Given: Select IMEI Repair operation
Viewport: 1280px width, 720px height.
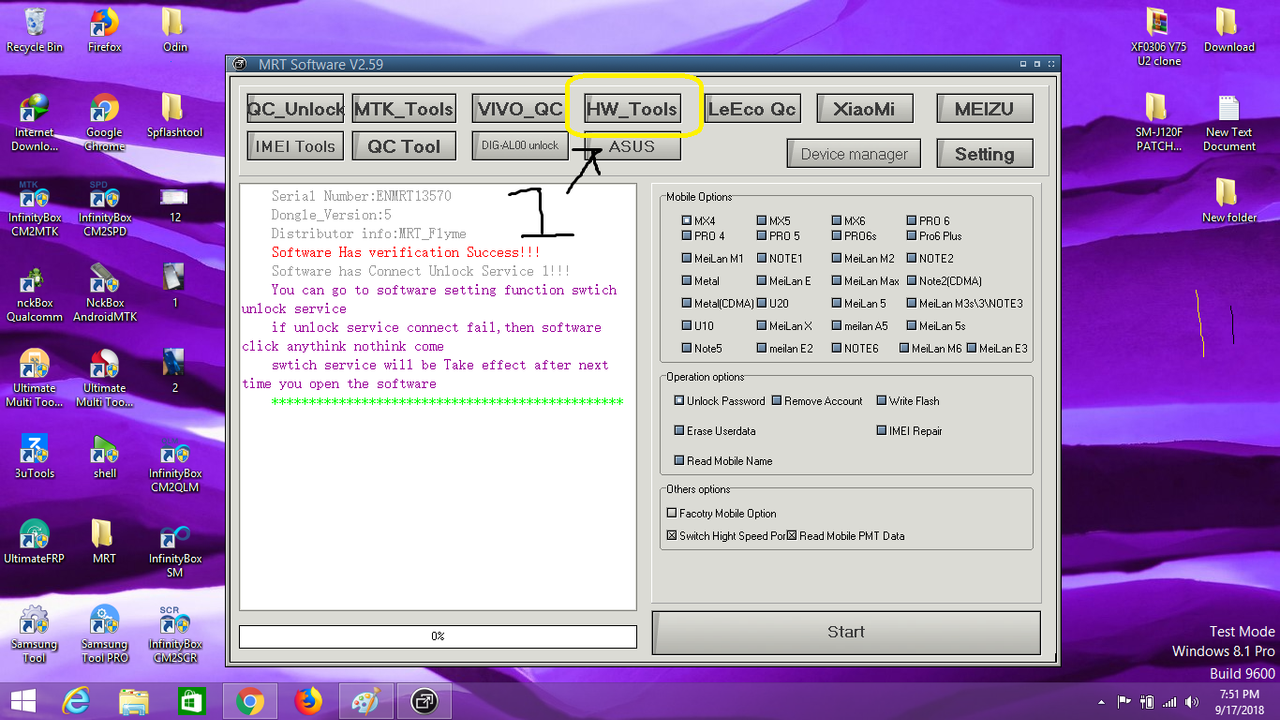Looking at the screenshot, I should [x=909, y=431].
